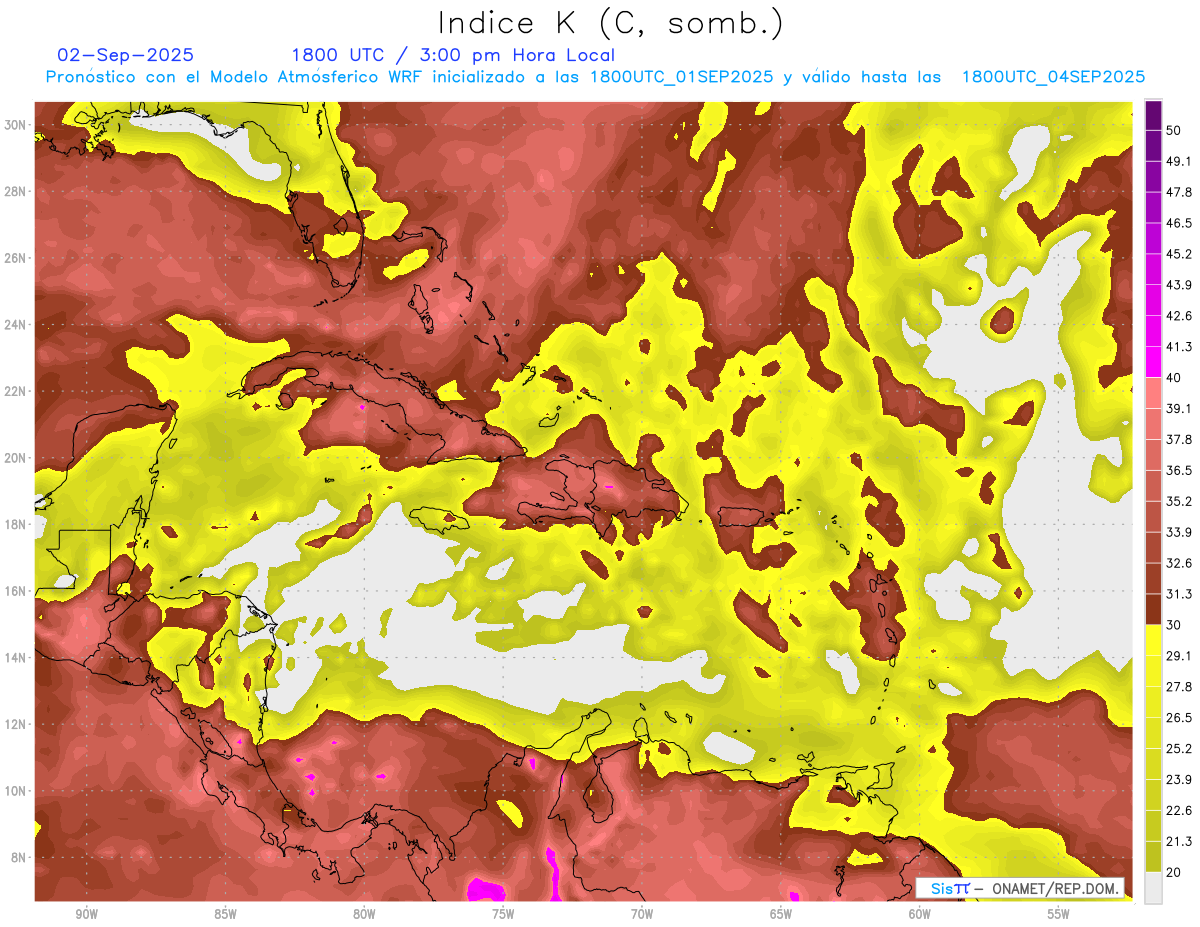Click the colorbar value 26.5
Viewport: 1200px width, 927px height.
[1178, 718]
